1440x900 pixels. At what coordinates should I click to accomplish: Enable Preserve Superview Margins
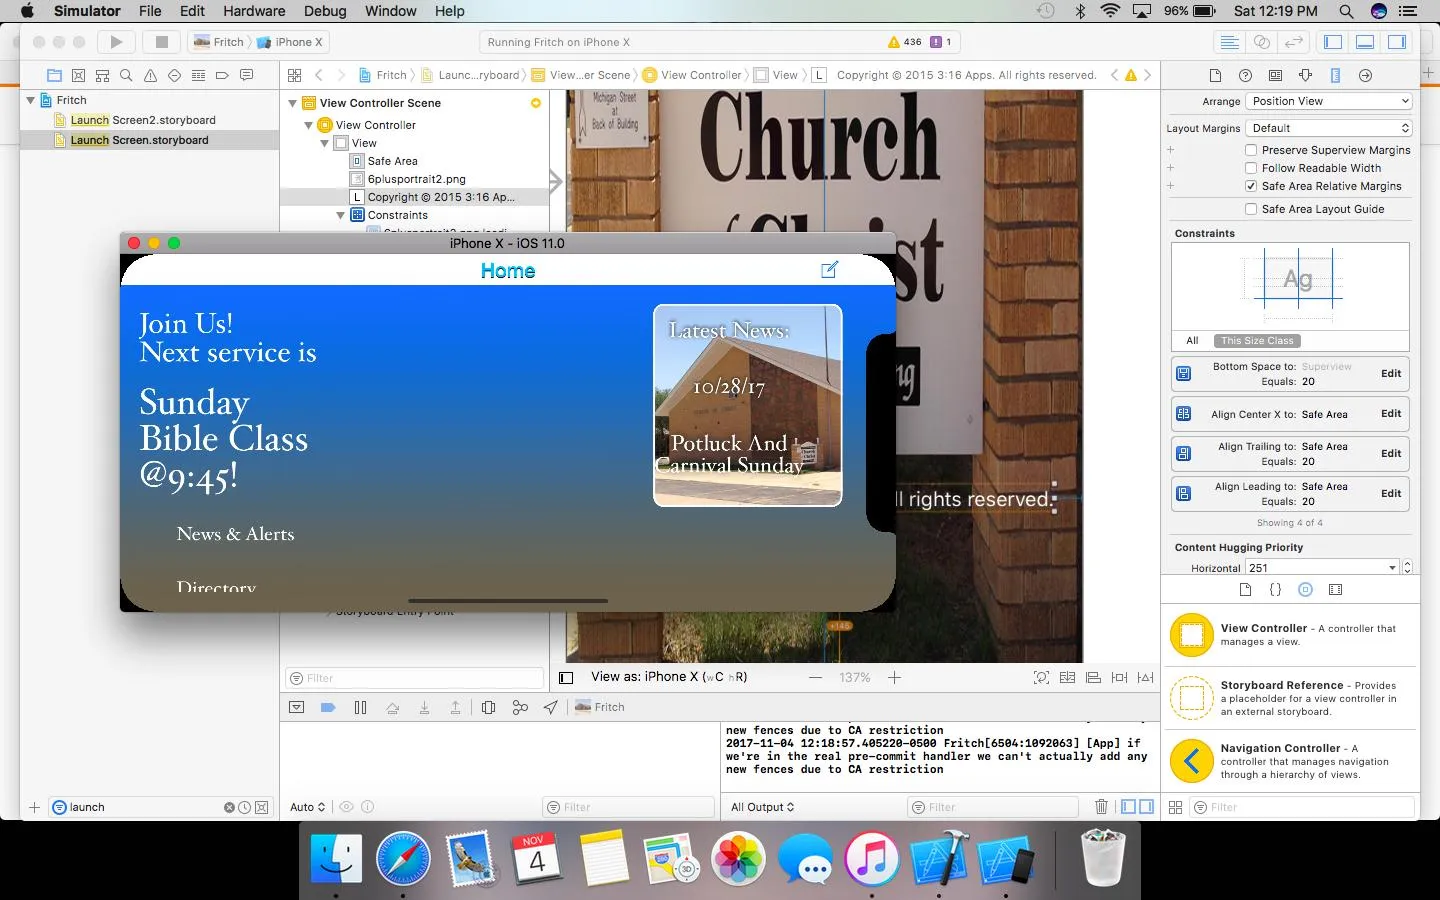tap(1251, 150)
